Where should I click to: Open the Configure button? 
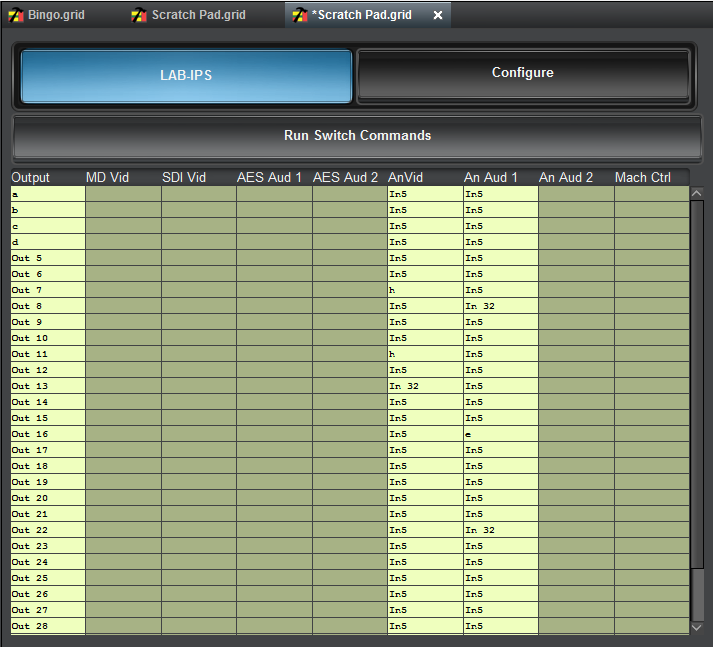(x=523, y=74)
